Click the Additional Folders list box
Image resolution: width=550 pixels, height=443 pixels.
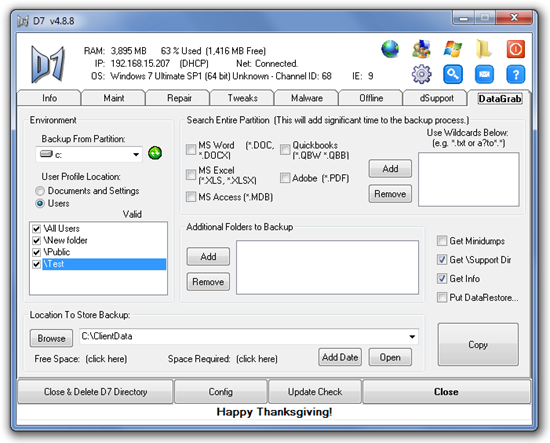tap(327, 267)
